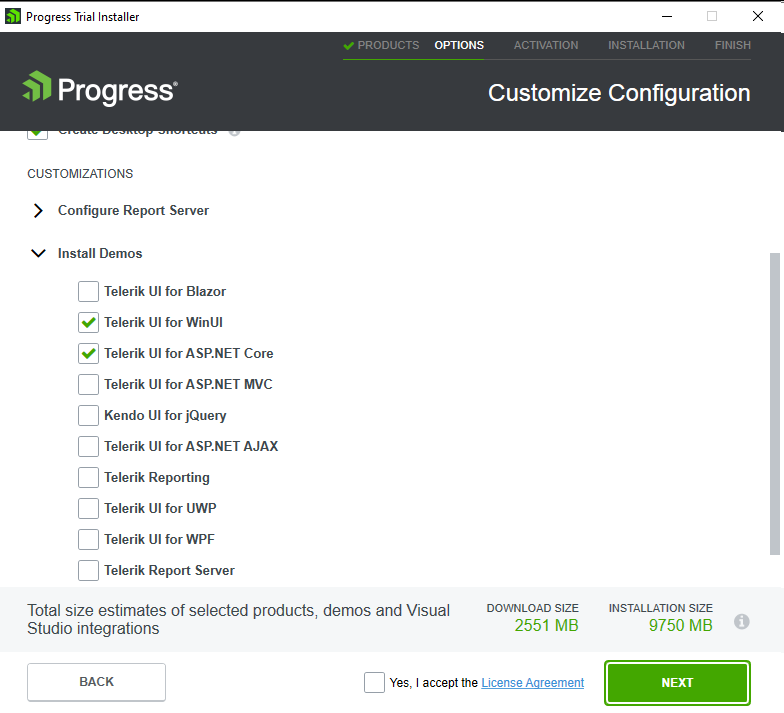Open the Activation step
The width and height of the screenshot is (784, 713).
coord(546,46)
